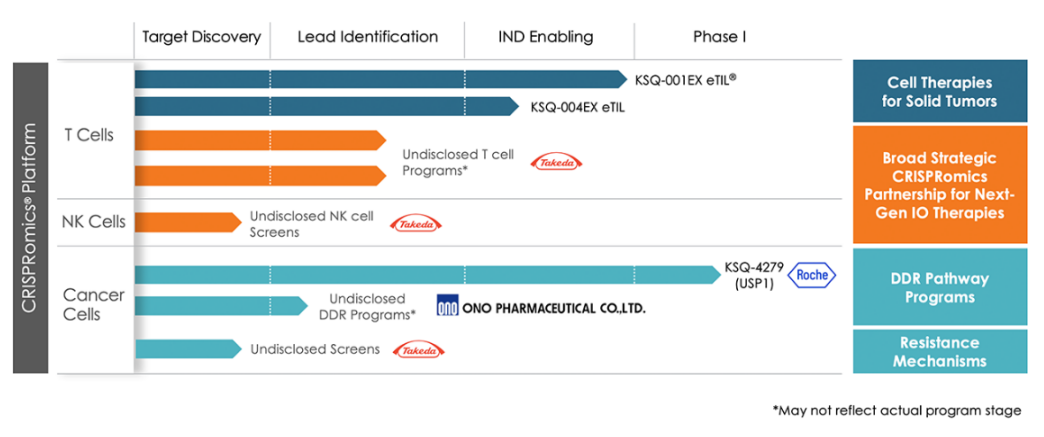
Task: Click the vertical CRISPRomics Platform sidebar
Action: coord(30,218)
